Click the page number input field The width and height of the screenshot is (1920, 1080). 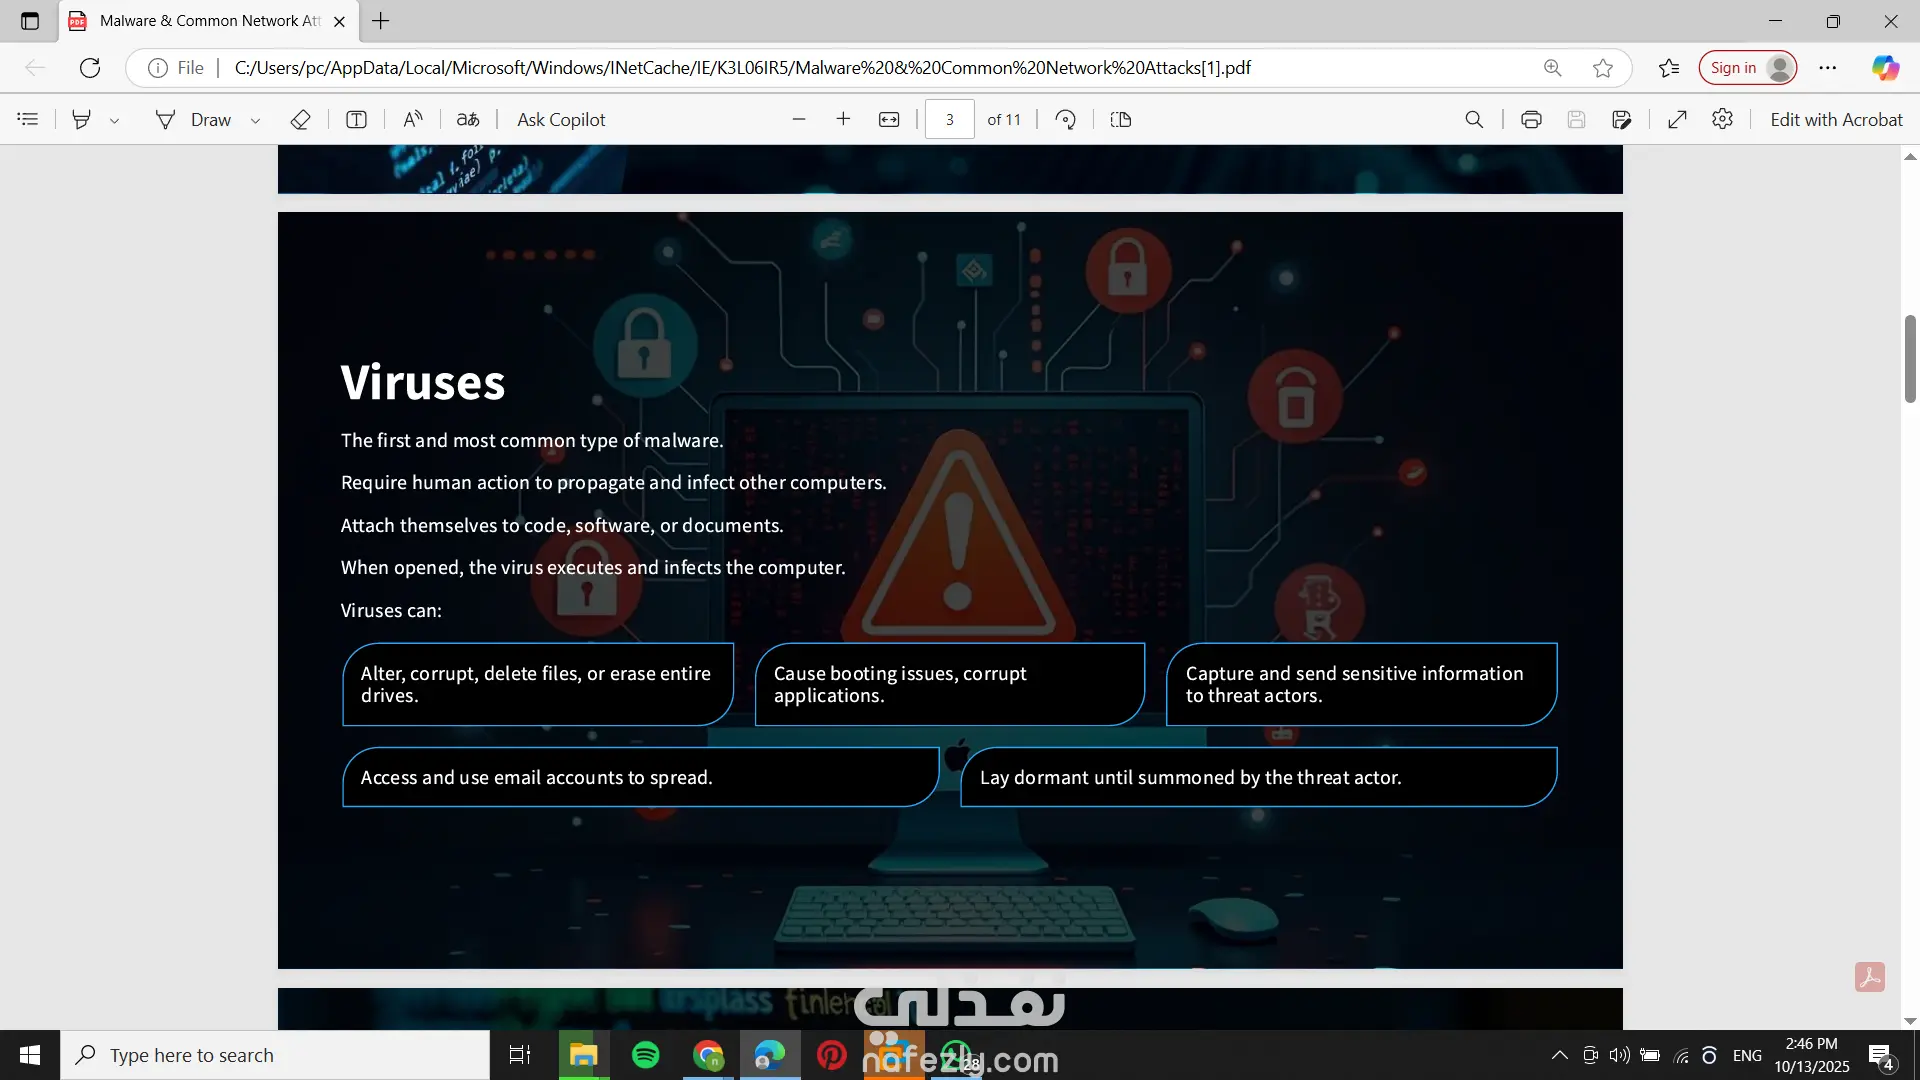949,119
